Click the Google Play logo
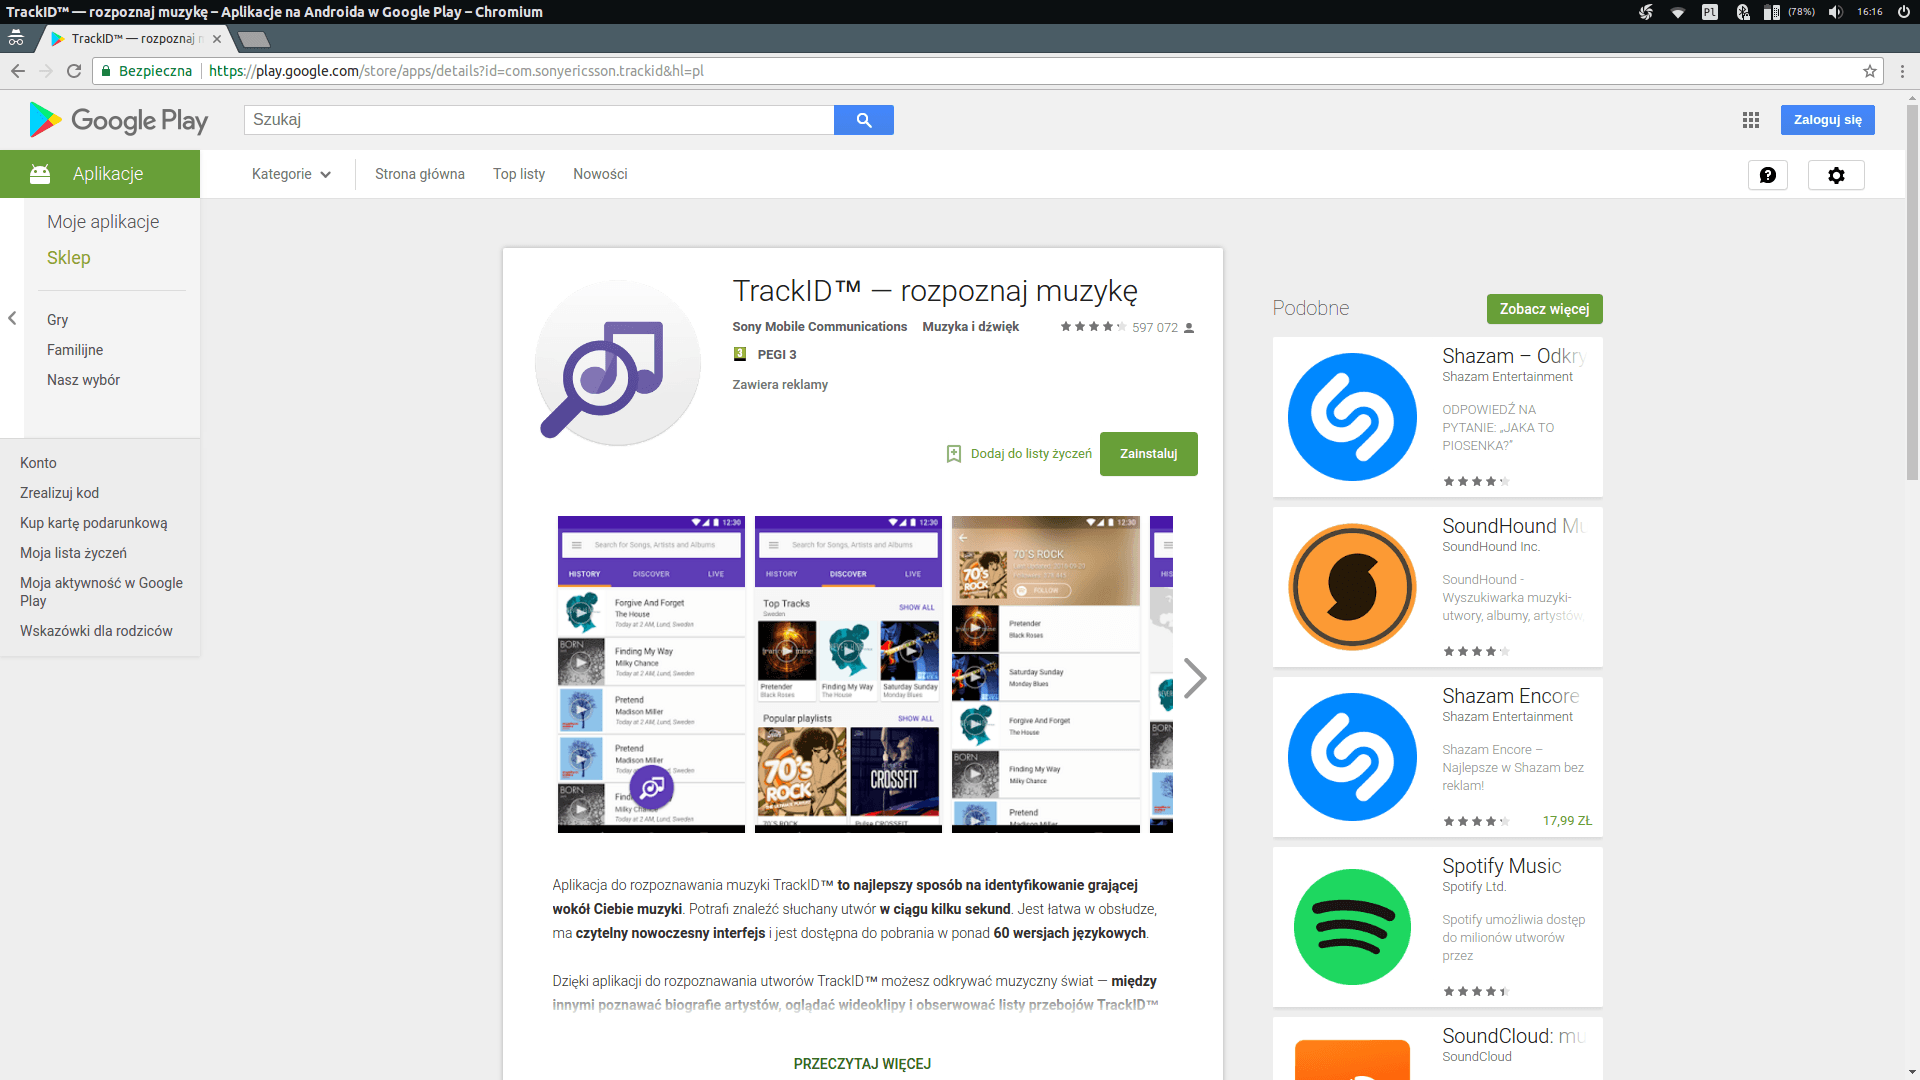 (x=118, y=120)
